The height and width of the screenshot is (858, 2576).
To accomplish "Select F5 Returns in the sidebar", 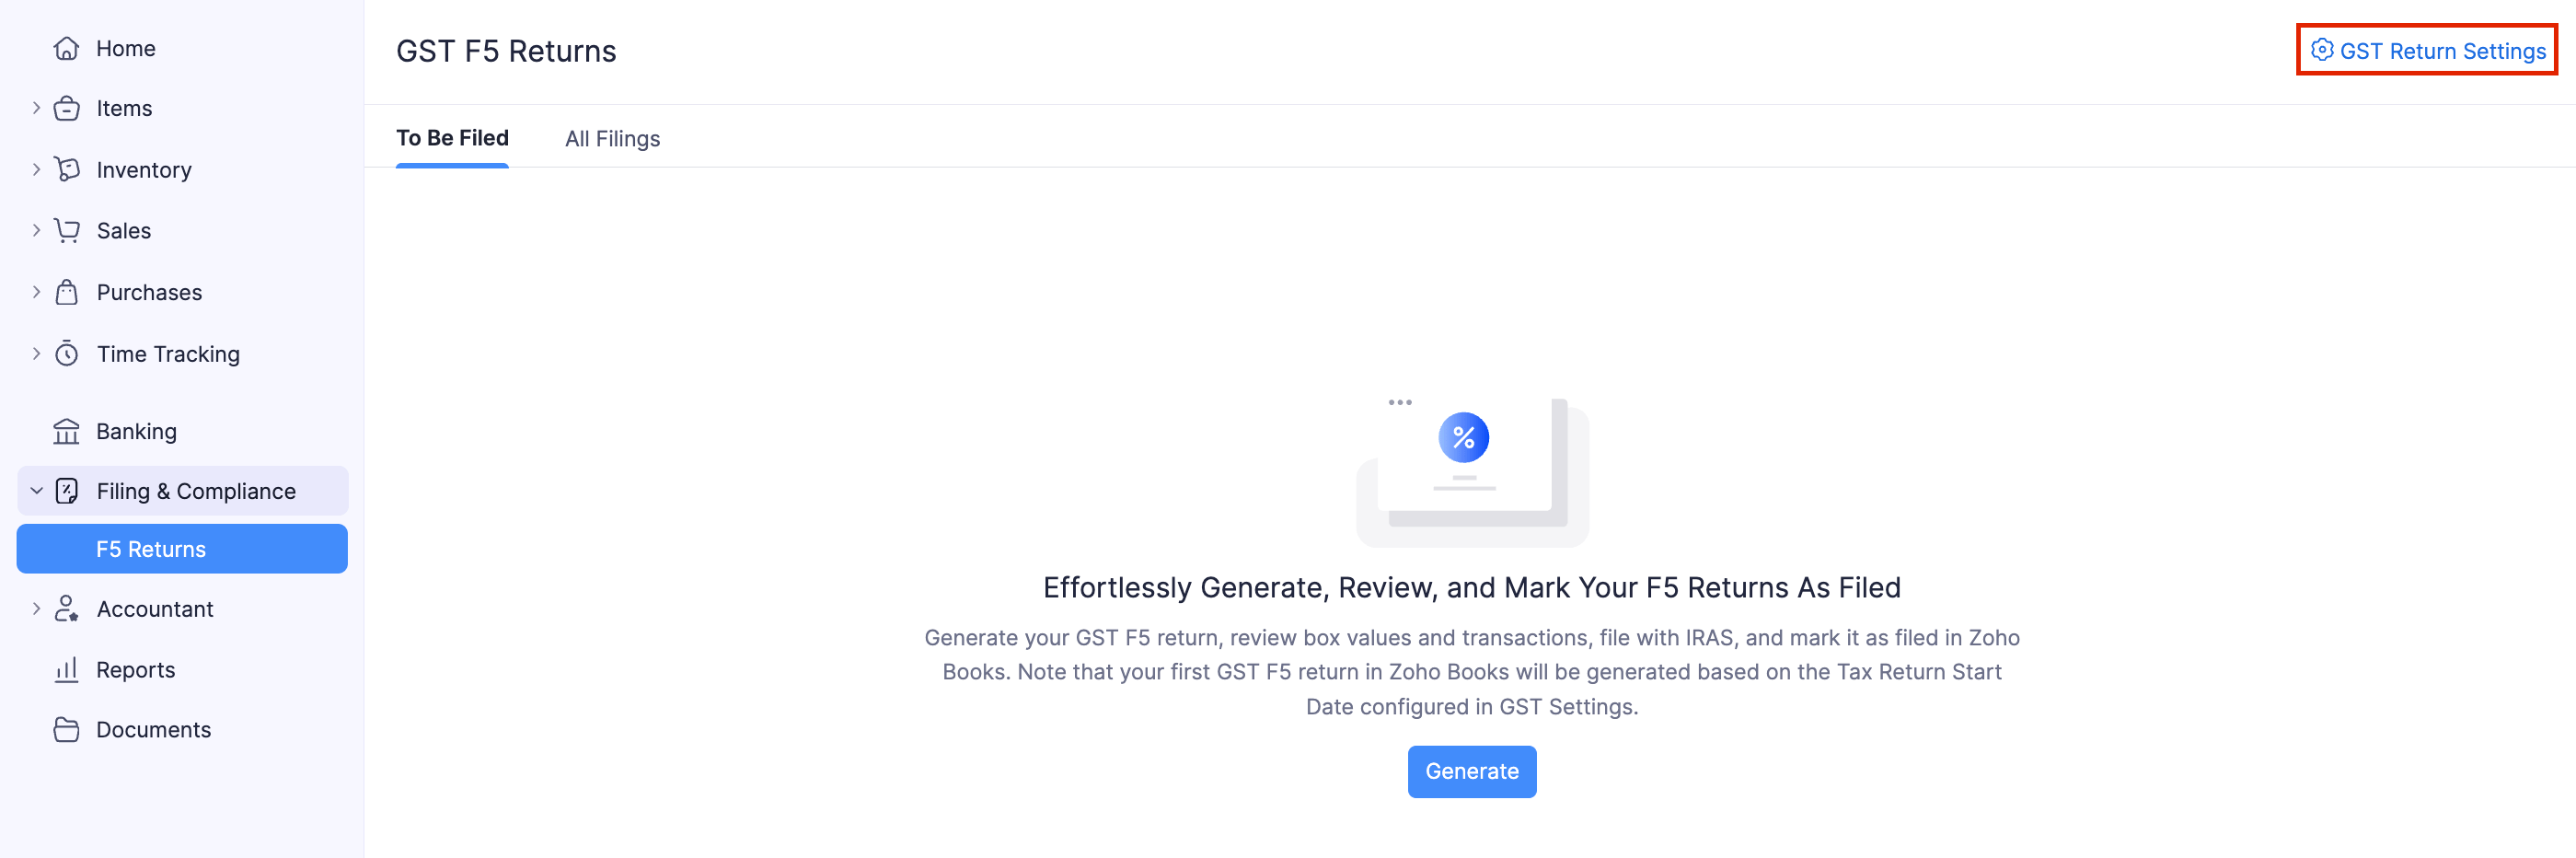I will (151, 549).
